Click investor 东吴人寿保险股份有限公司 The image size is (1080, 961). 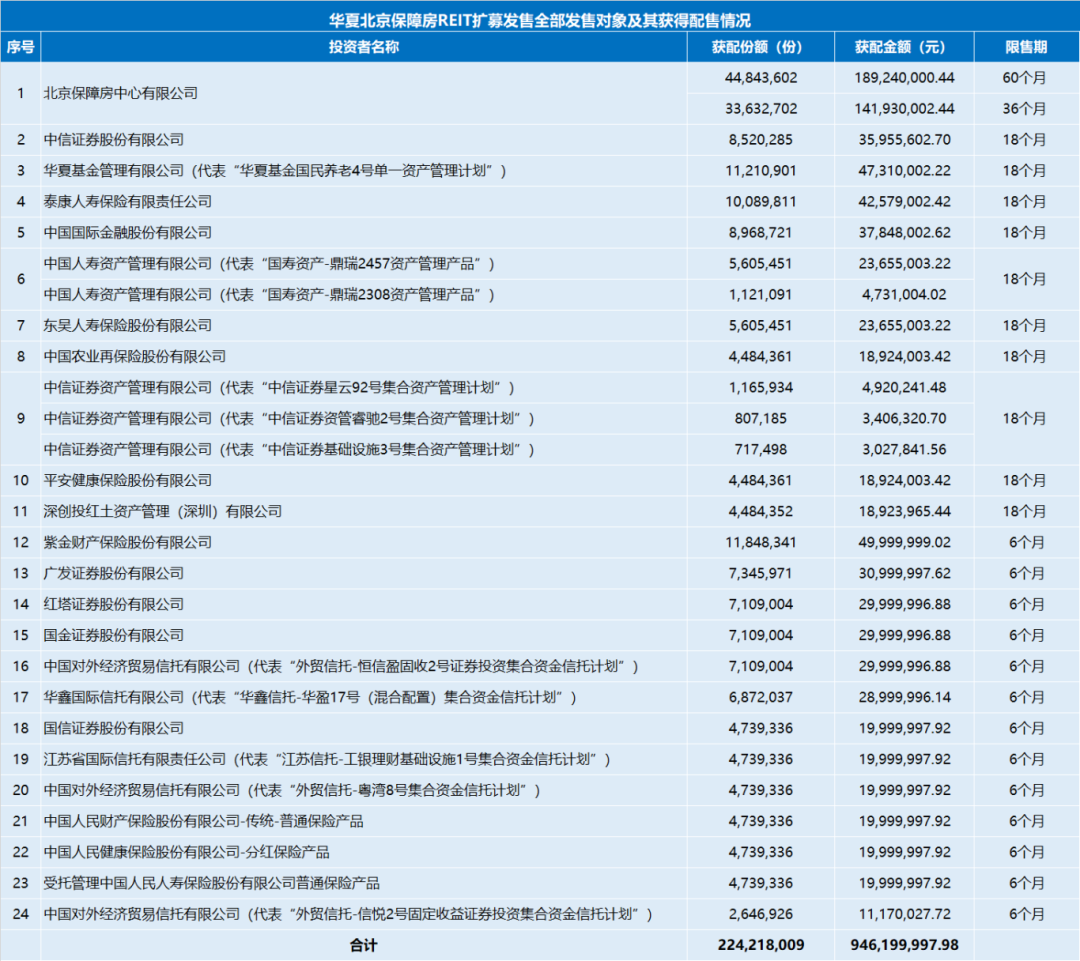coord(127,326)
